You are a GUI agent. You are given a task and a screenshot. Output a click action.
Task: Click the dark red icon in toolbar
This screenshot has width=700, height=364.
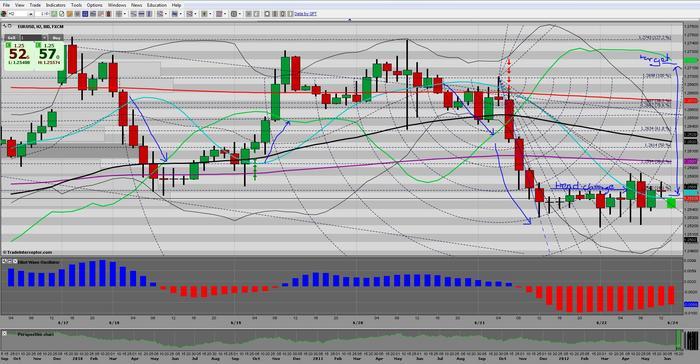[x=108, y=14]
